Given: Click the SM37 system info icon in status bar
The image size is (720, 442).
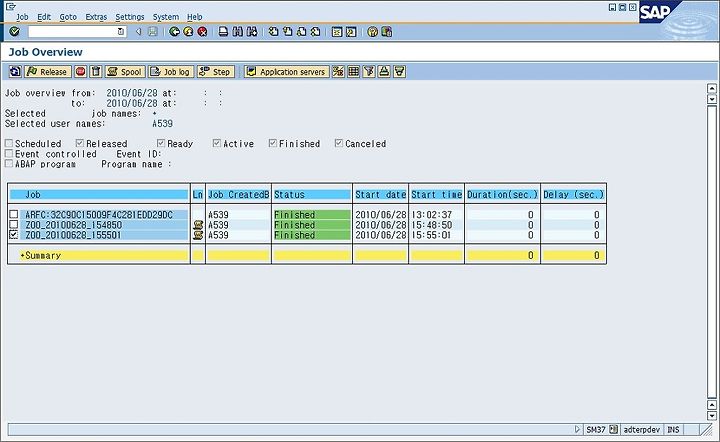Looking at the screenshot, I should tap(613, 430).
